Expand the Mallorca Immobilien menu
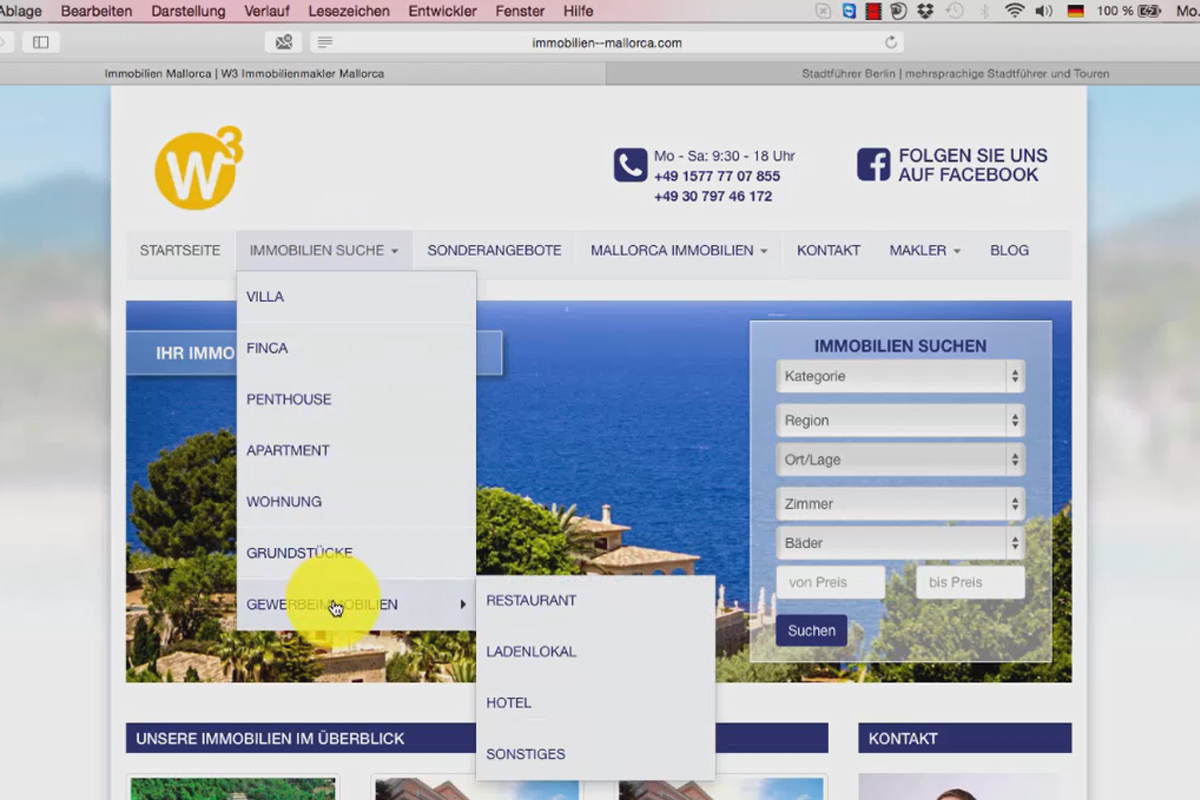 coord(679,251)
